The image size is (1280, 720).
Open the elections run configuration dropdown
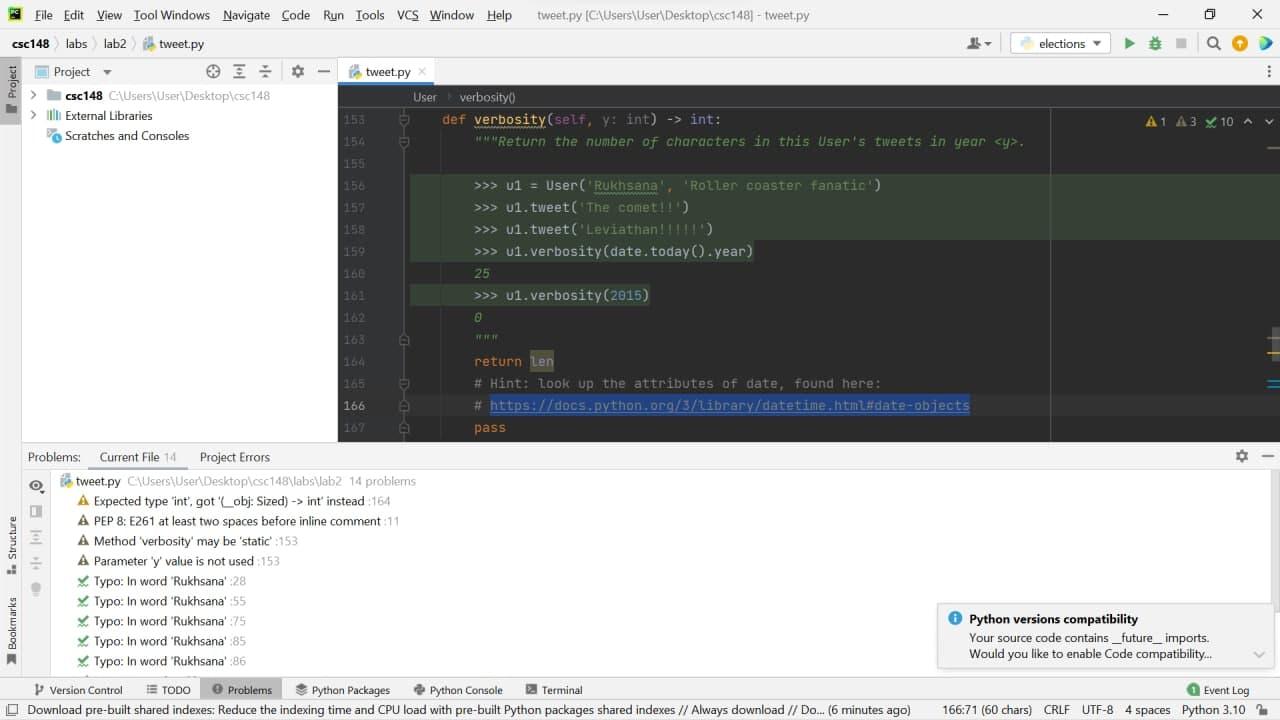[1095, 44]
